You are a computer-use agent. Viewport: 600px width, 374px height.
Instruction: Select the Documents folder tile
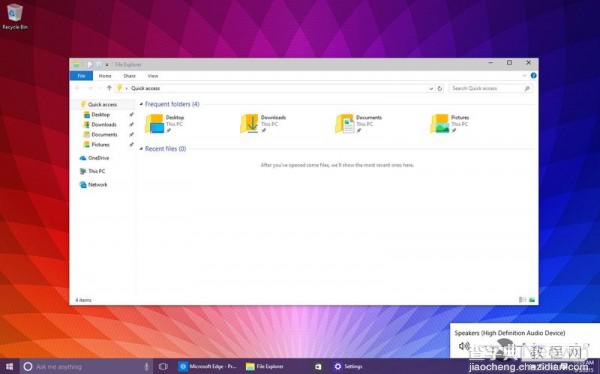coord(359,124)
